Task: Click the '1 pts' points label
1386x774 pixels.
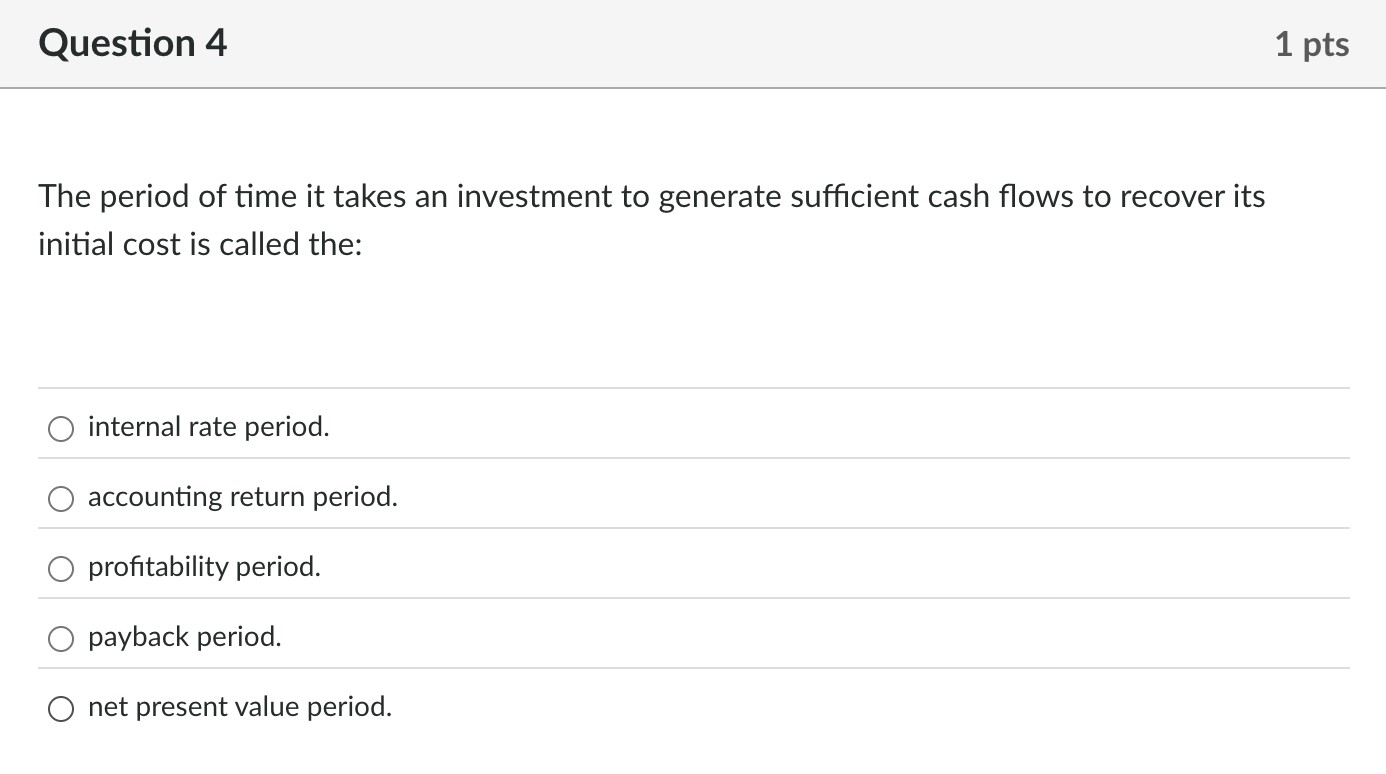Action: [1311, 45]
